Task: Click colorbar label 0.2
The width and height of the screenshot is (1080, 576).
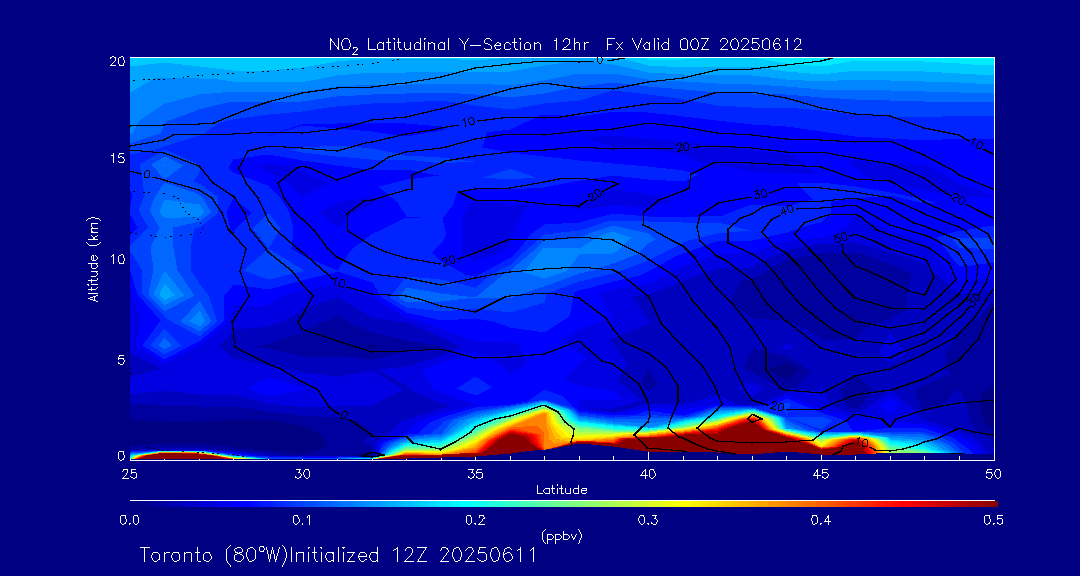Action: tap(475, 520)
